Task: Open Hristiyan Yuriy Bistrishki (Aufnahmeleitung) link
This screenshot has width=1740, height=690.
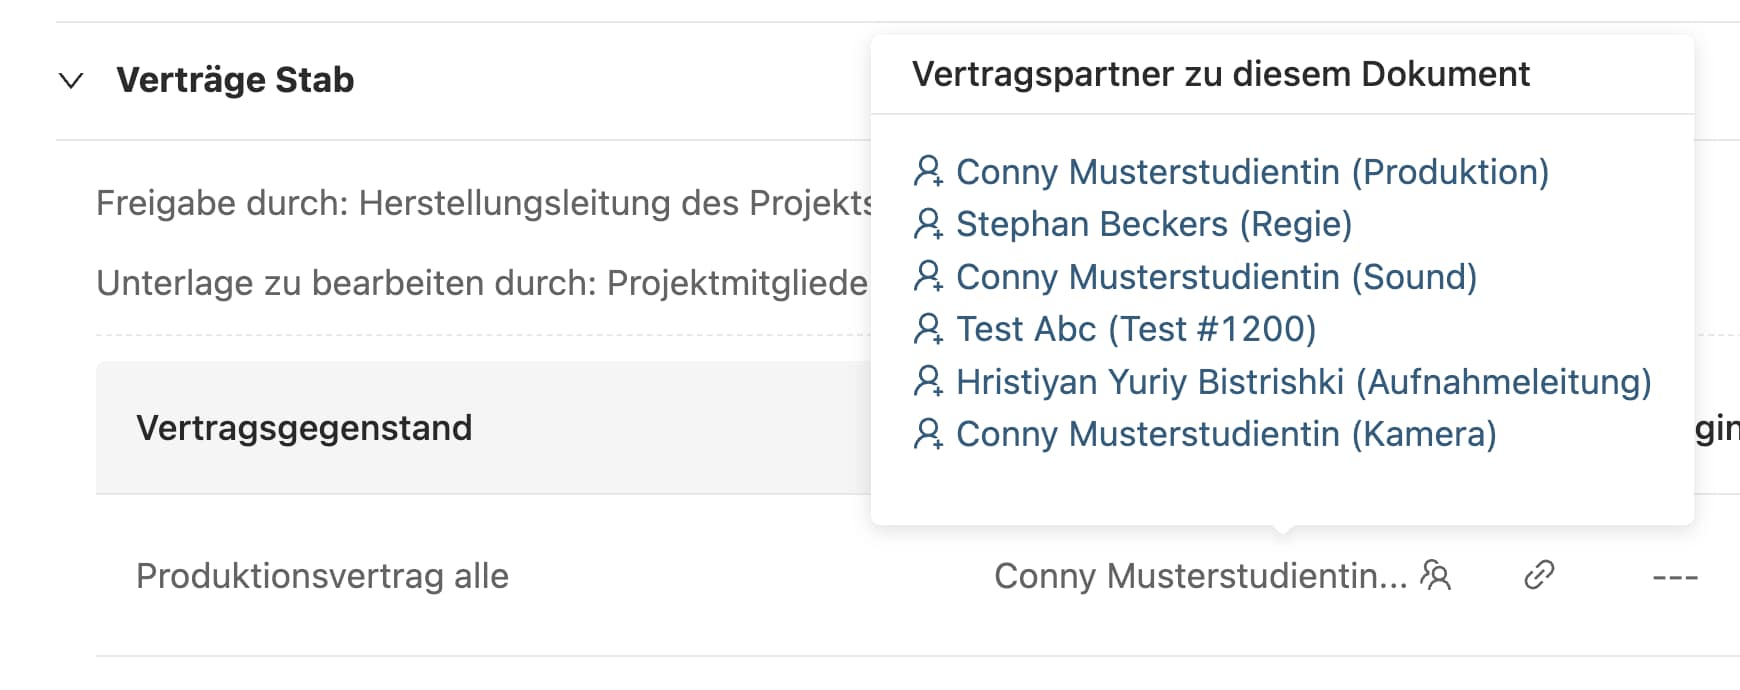Action: click(x=1303, y=382)
